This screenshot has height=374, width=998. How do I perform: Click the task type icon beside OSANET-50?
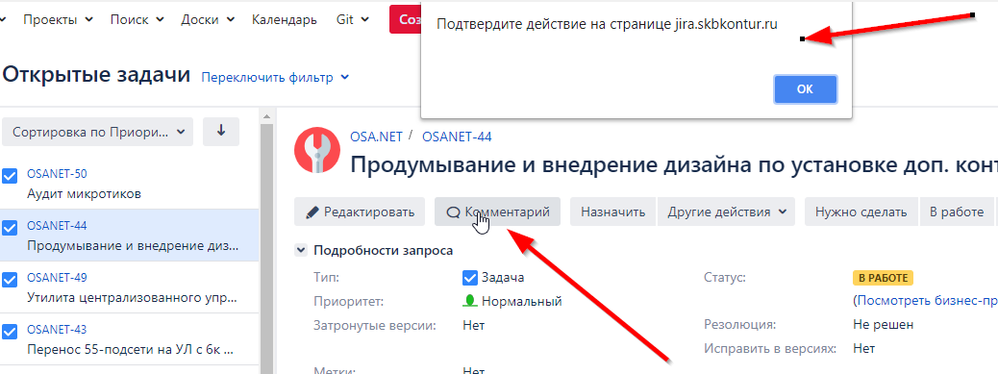coord(10,176)
